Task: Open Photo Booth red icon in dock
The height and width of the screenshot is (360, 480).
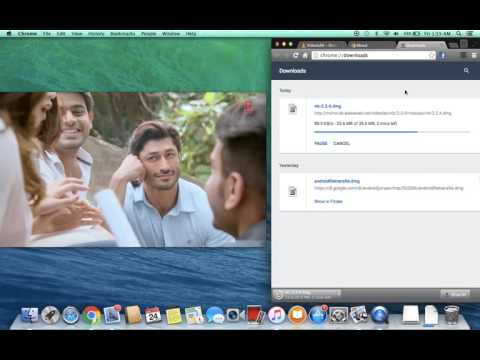Action: [256, 315]
